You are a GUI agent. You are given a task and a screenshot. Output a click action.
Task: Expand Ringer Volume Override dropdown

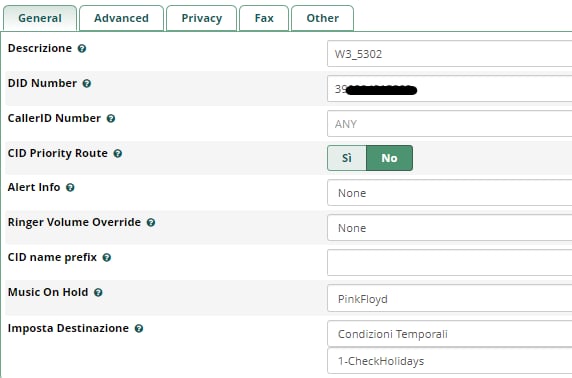[449, 228]
